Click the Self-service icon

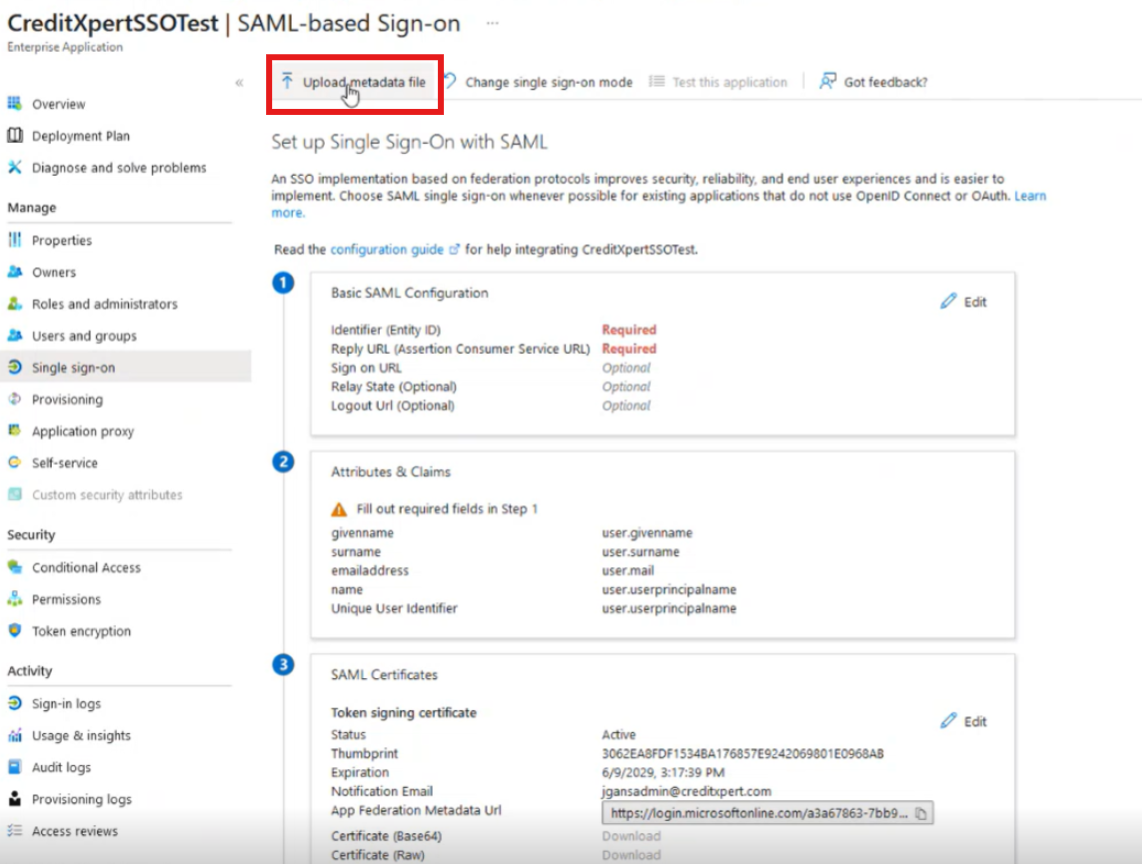[15, 463]
